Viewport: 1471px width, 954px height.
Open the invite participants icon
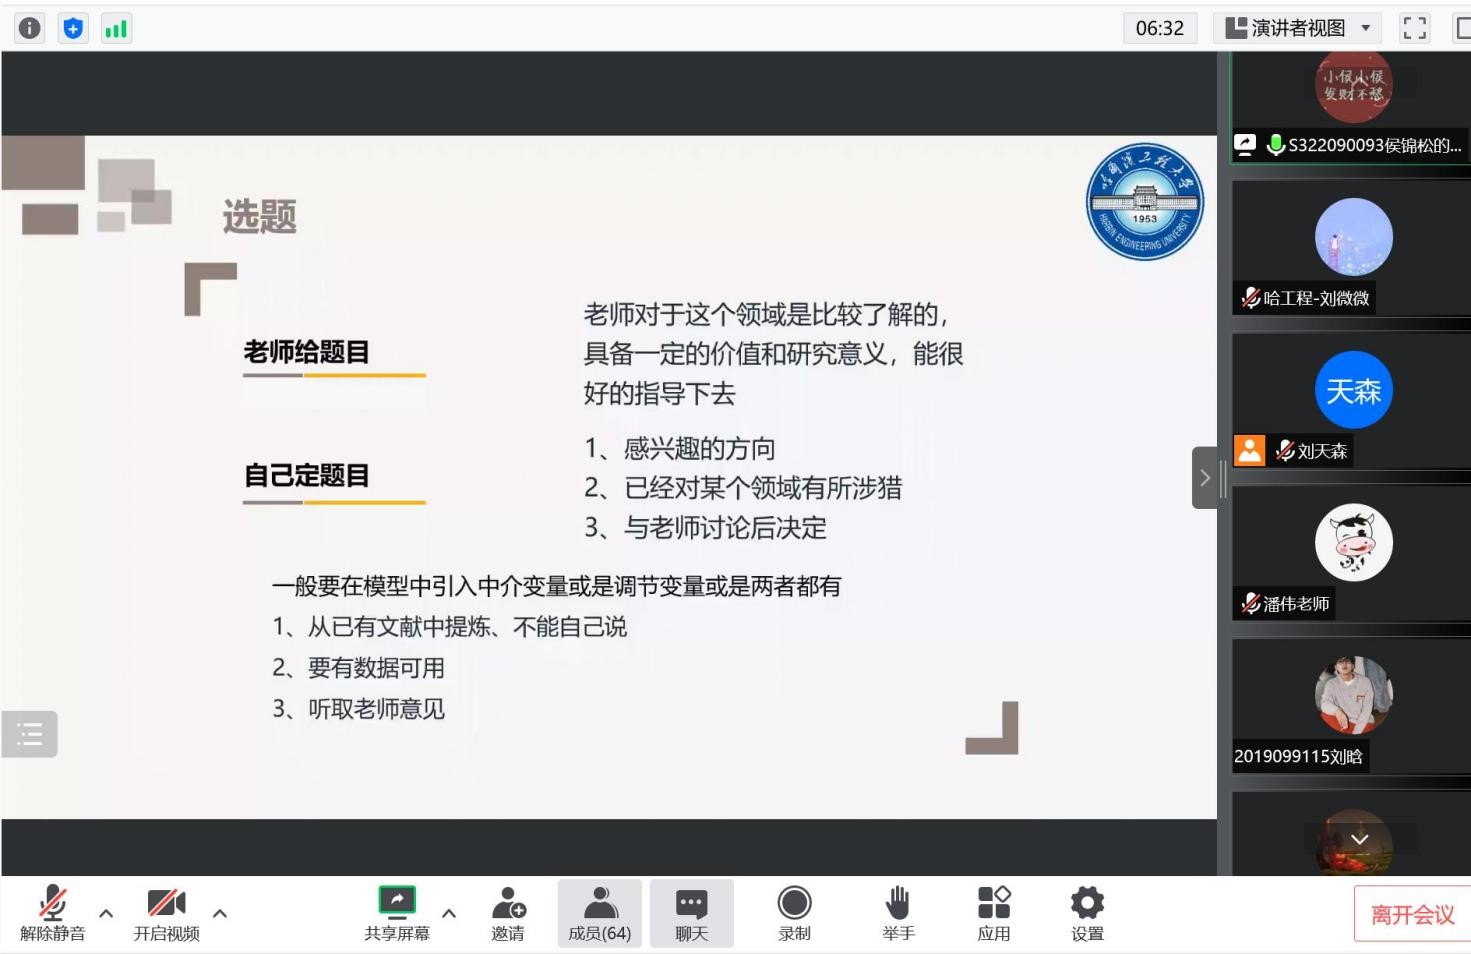click(508, 913)
